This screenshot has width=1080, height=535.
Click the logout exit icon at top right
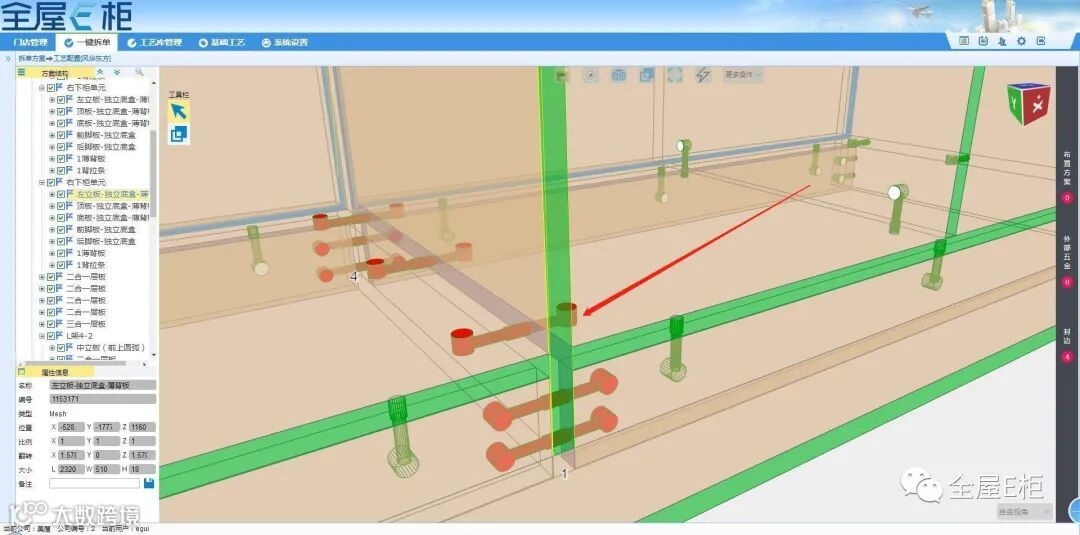pyautogui.click(x=1041, y=41)
